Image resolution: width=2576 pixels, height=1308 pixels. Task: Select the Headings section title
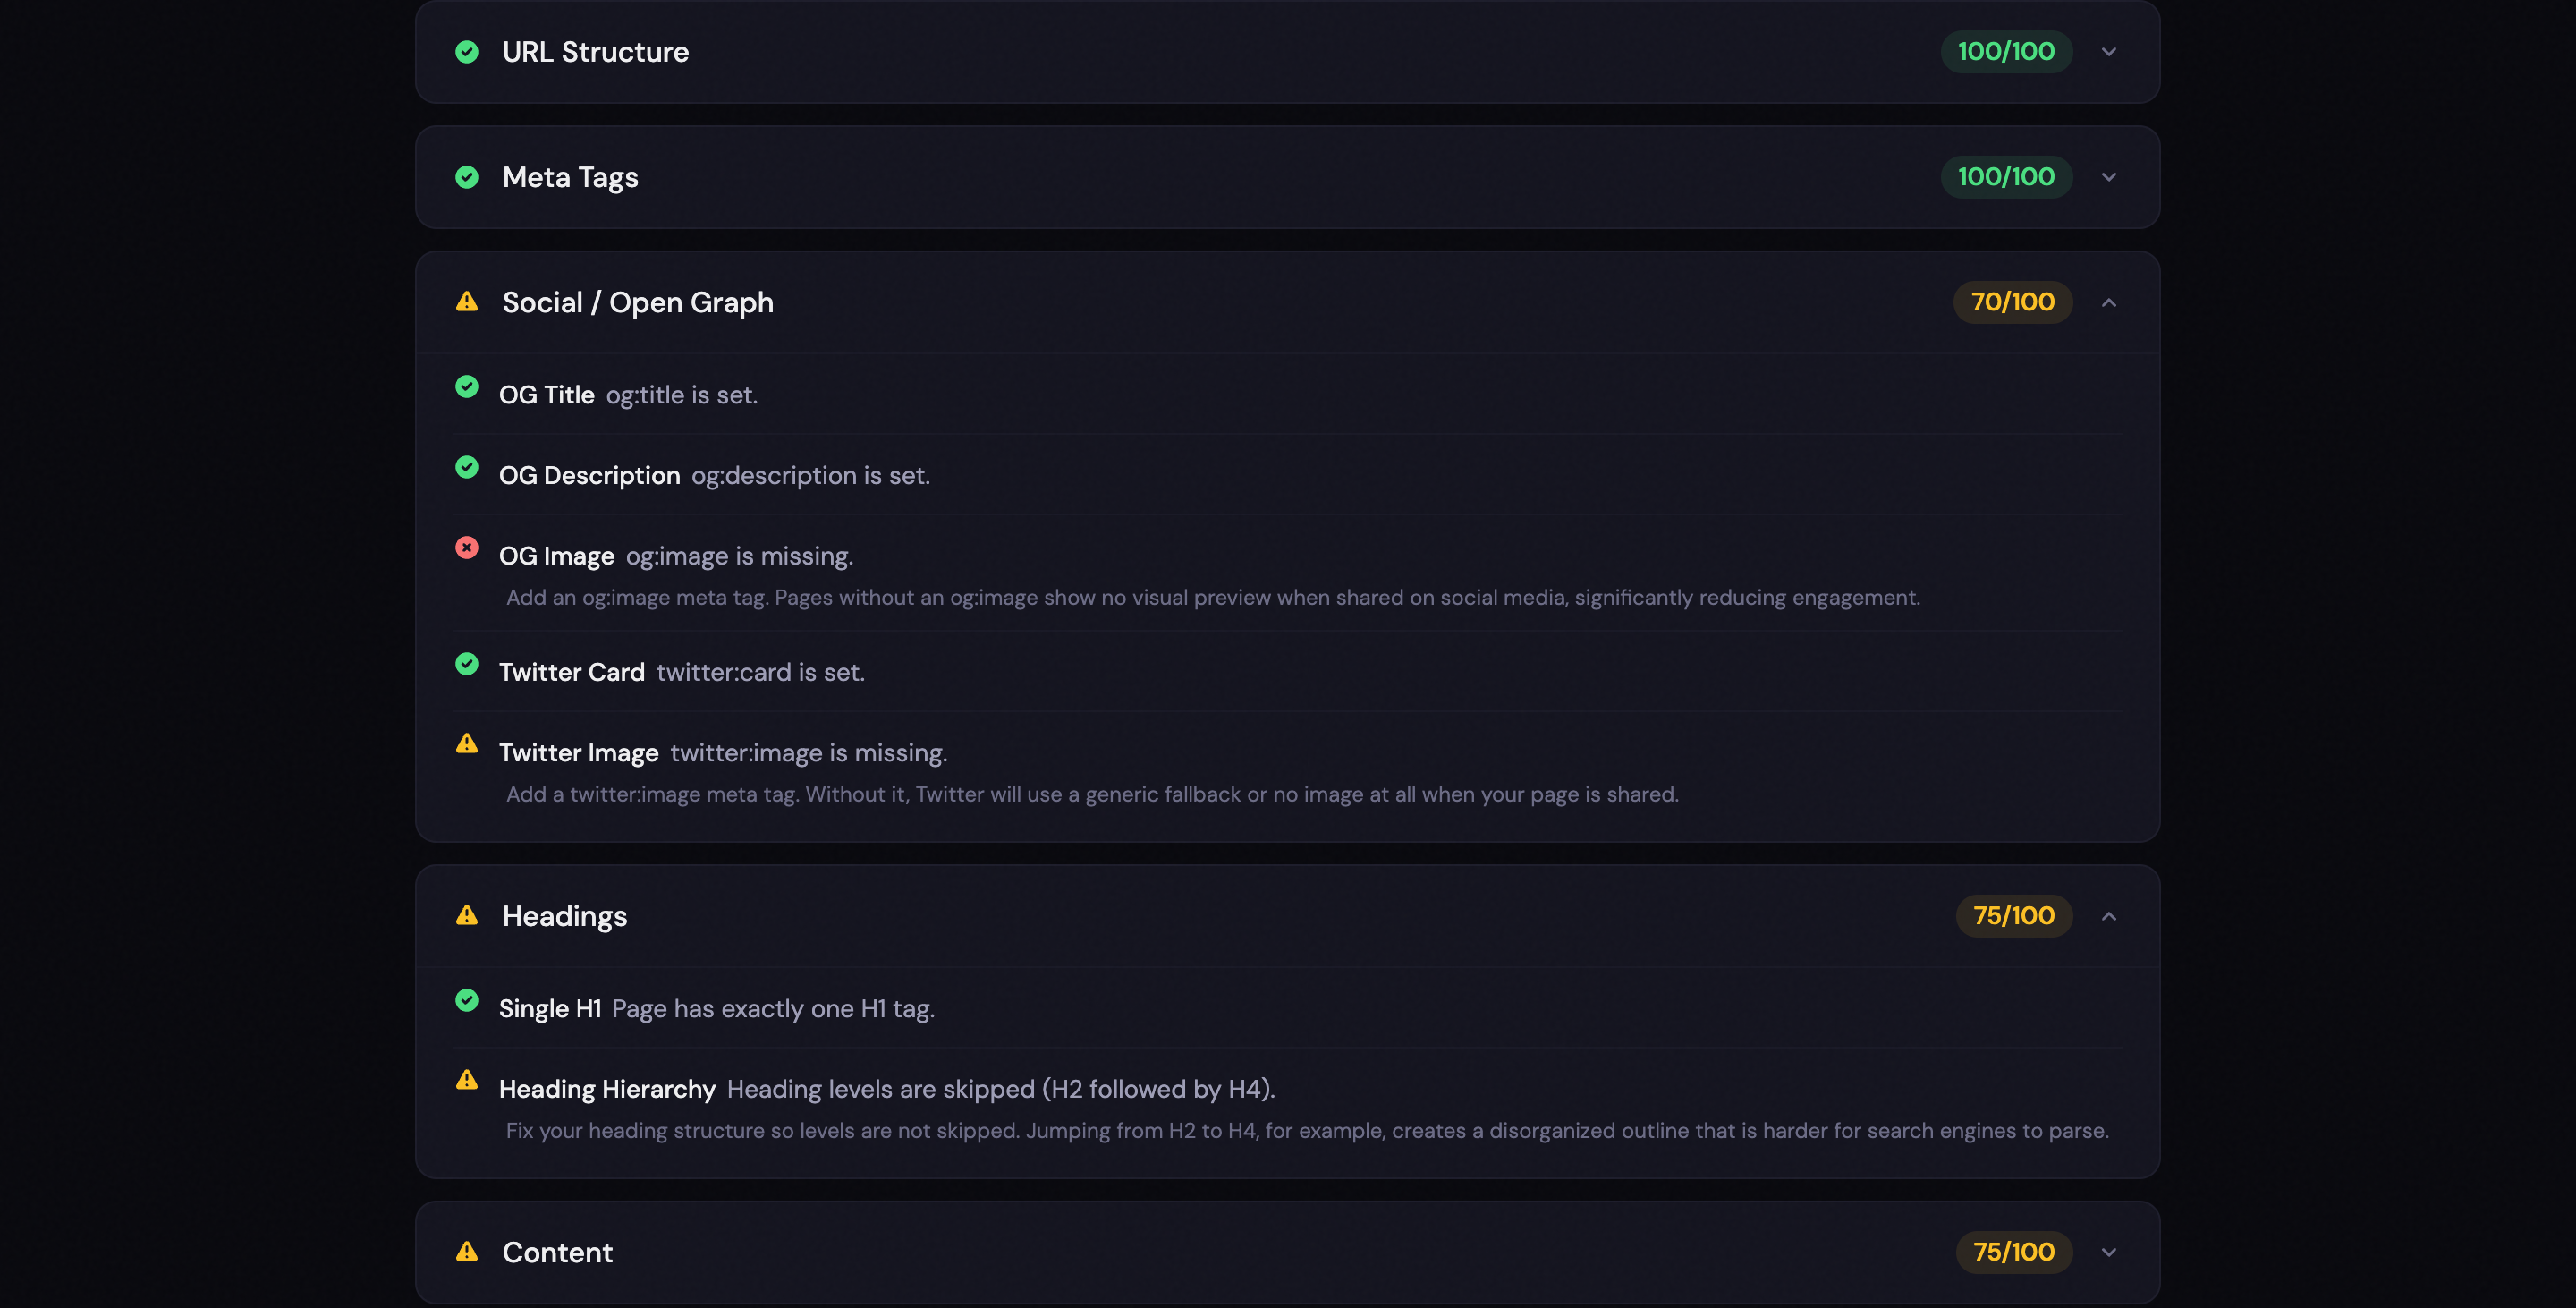pos(565,915)
